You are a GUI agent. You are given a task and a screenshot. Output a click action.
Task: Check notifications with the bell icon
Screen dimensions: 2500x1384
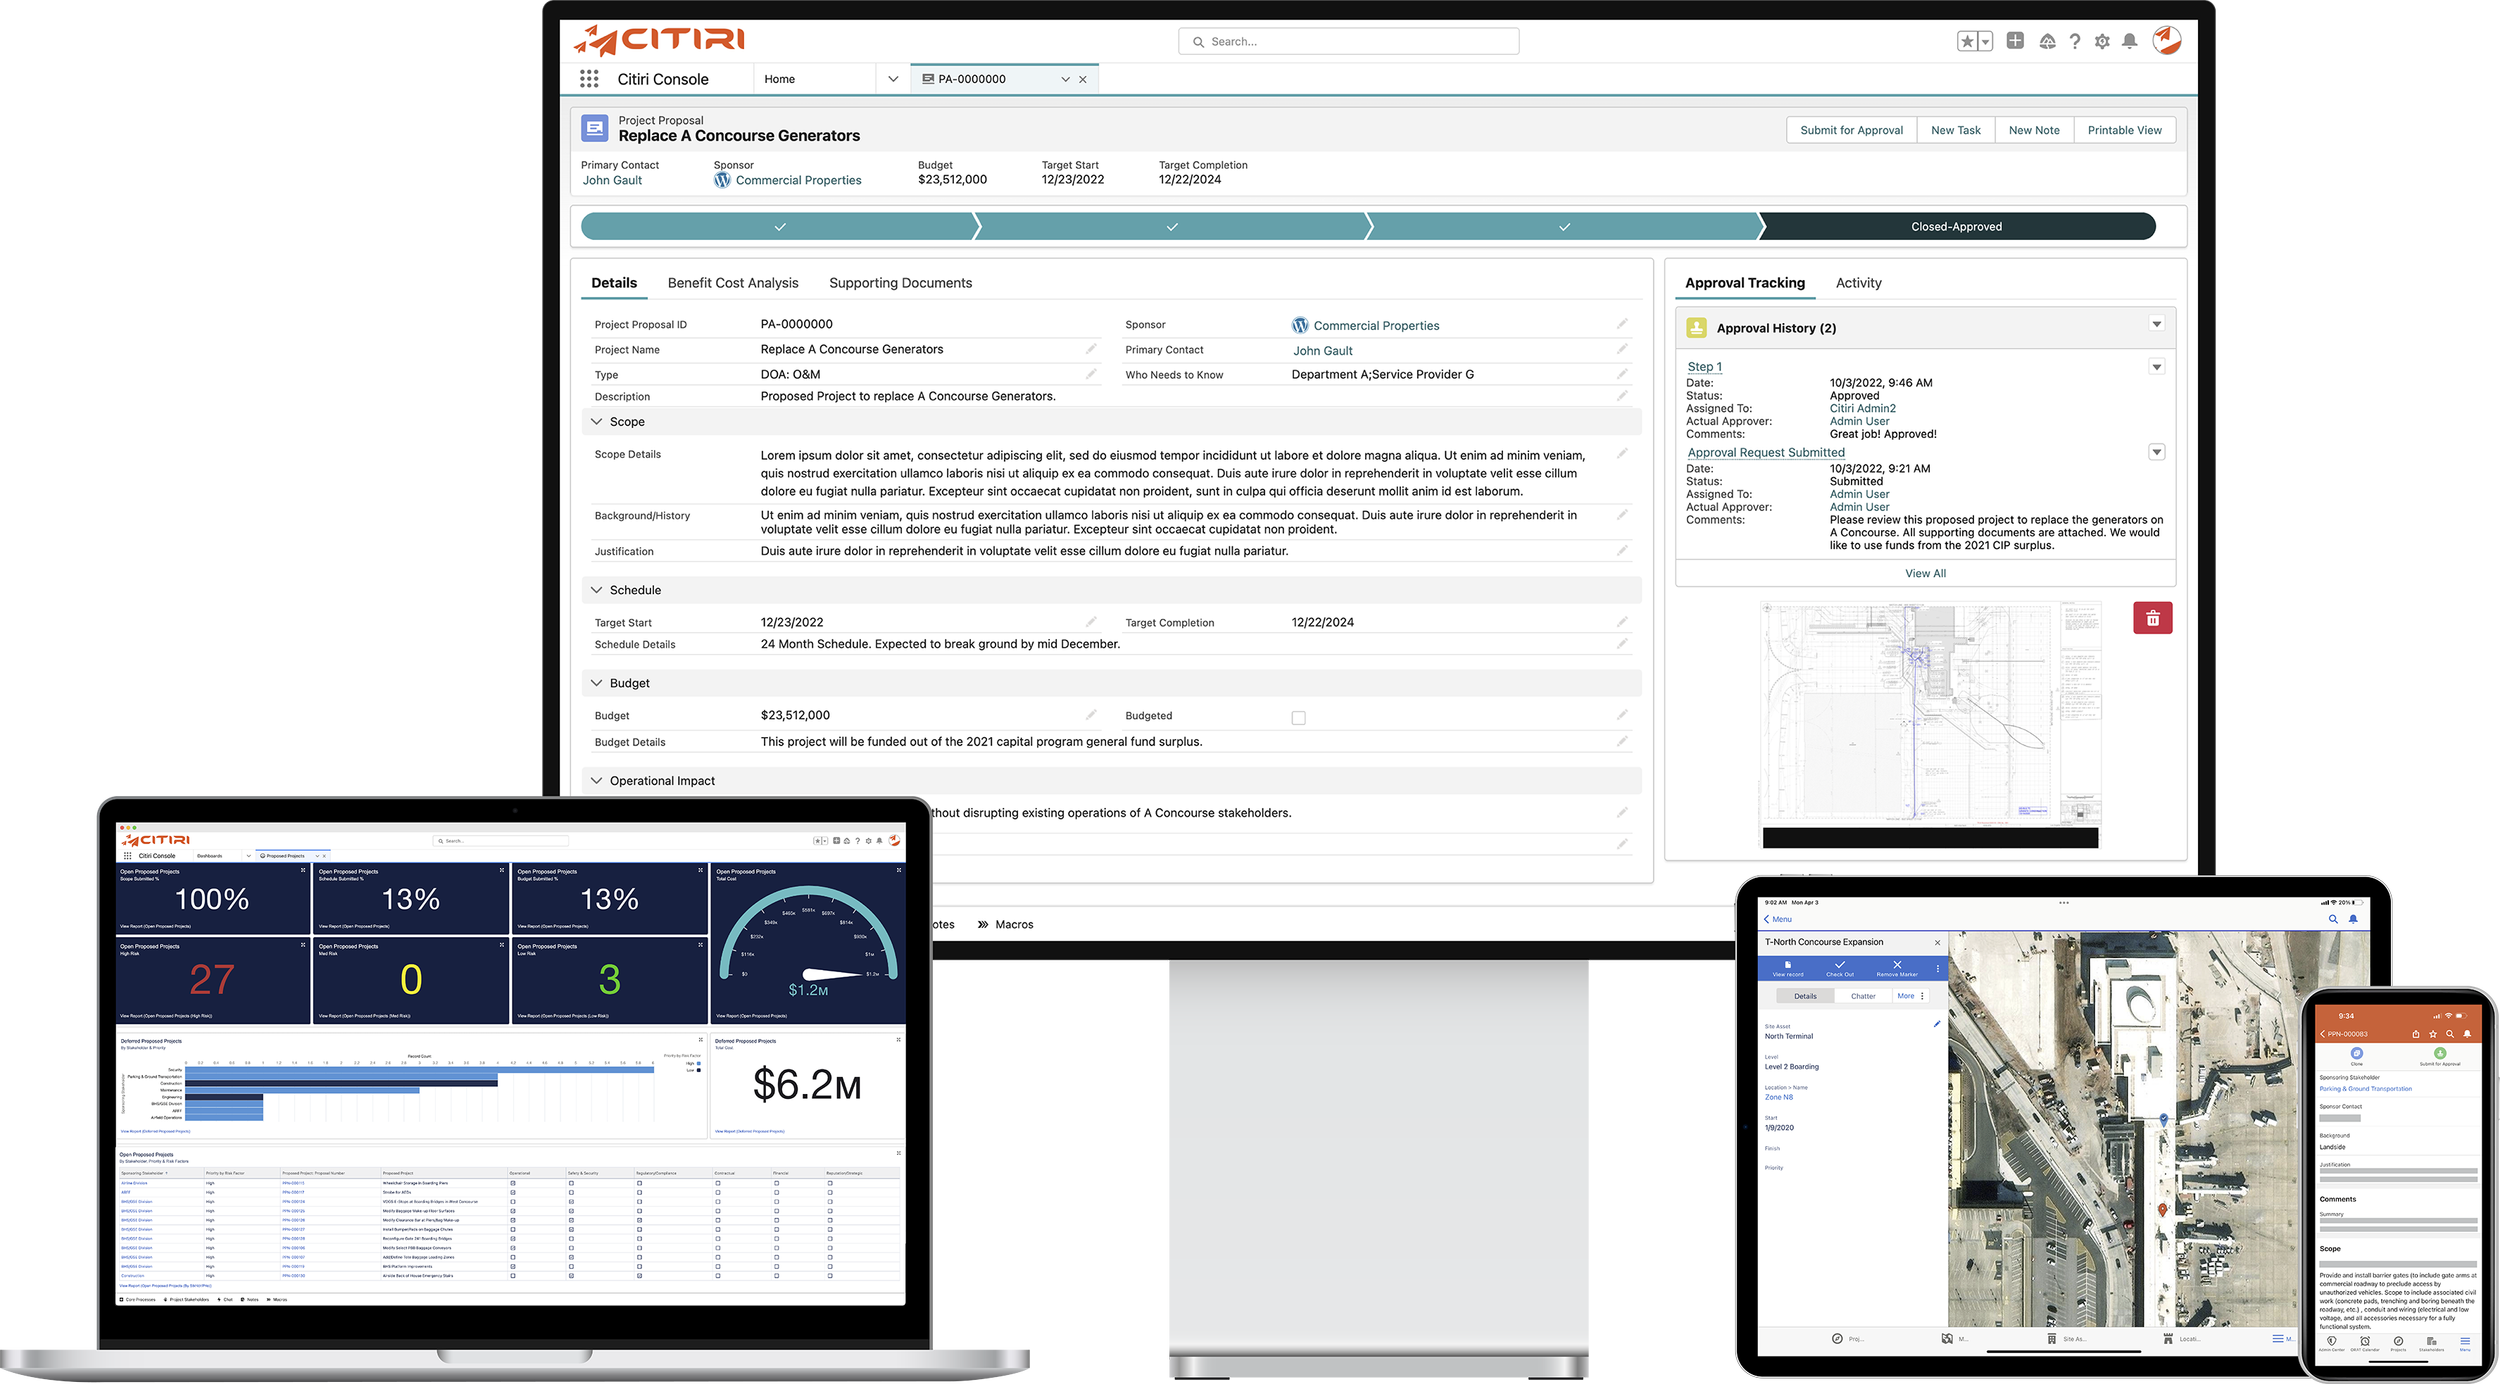coord(2131,42)
